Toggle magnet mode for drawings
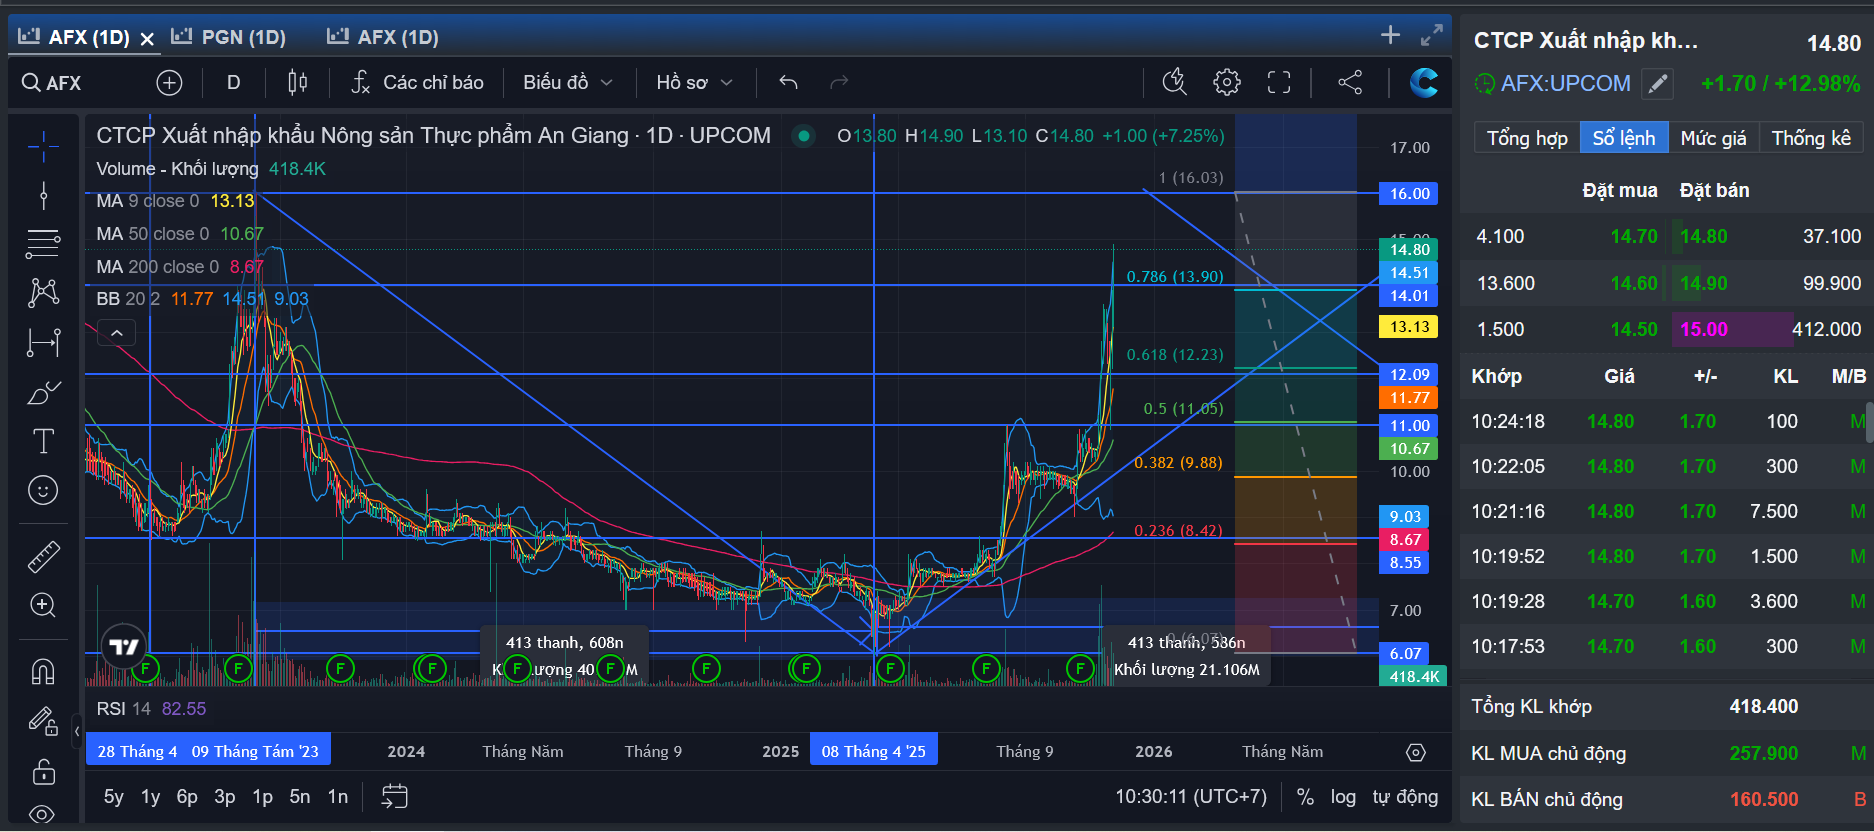Viewport: 1874px width, 832px height. pyautogui.click(x=43, y=671)
